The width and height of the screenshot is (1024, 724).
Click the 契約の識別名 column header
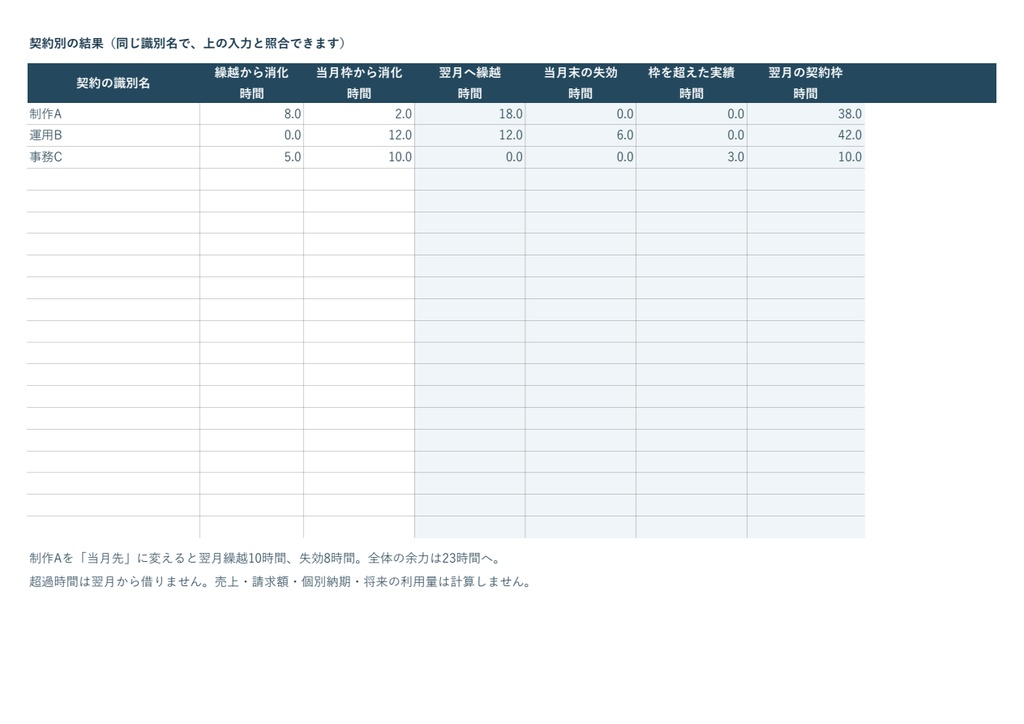click(113, 83)
